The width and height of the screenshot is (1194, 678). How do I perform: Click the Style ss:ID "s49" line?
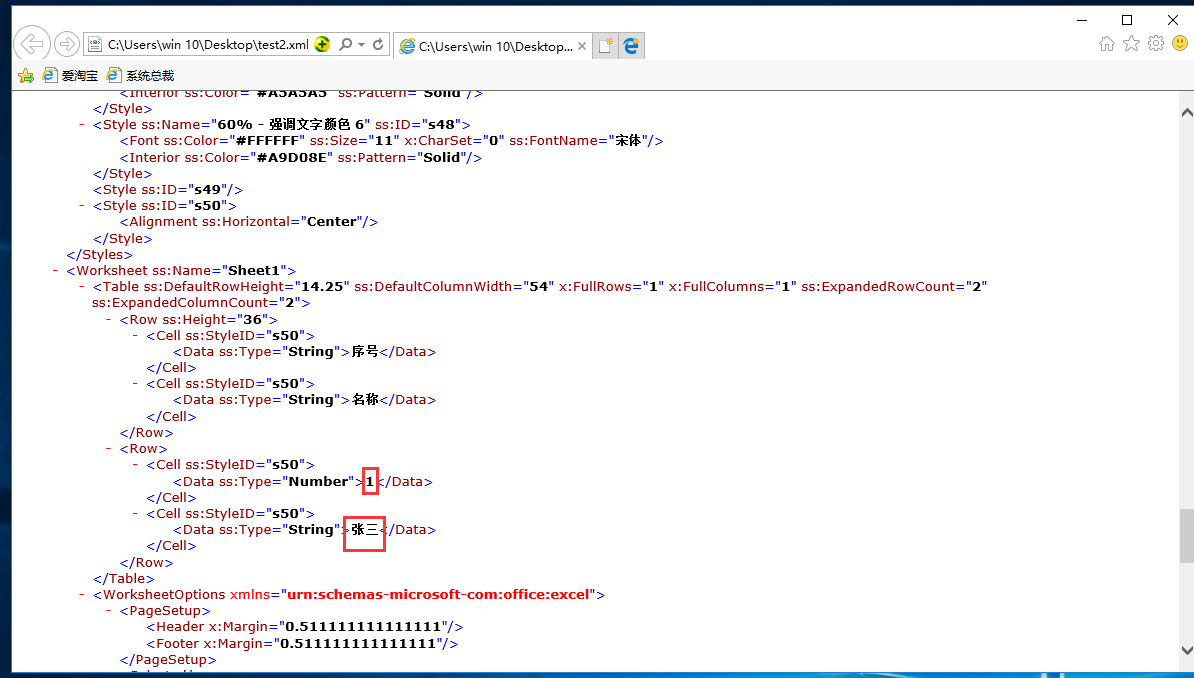point(168,190)
